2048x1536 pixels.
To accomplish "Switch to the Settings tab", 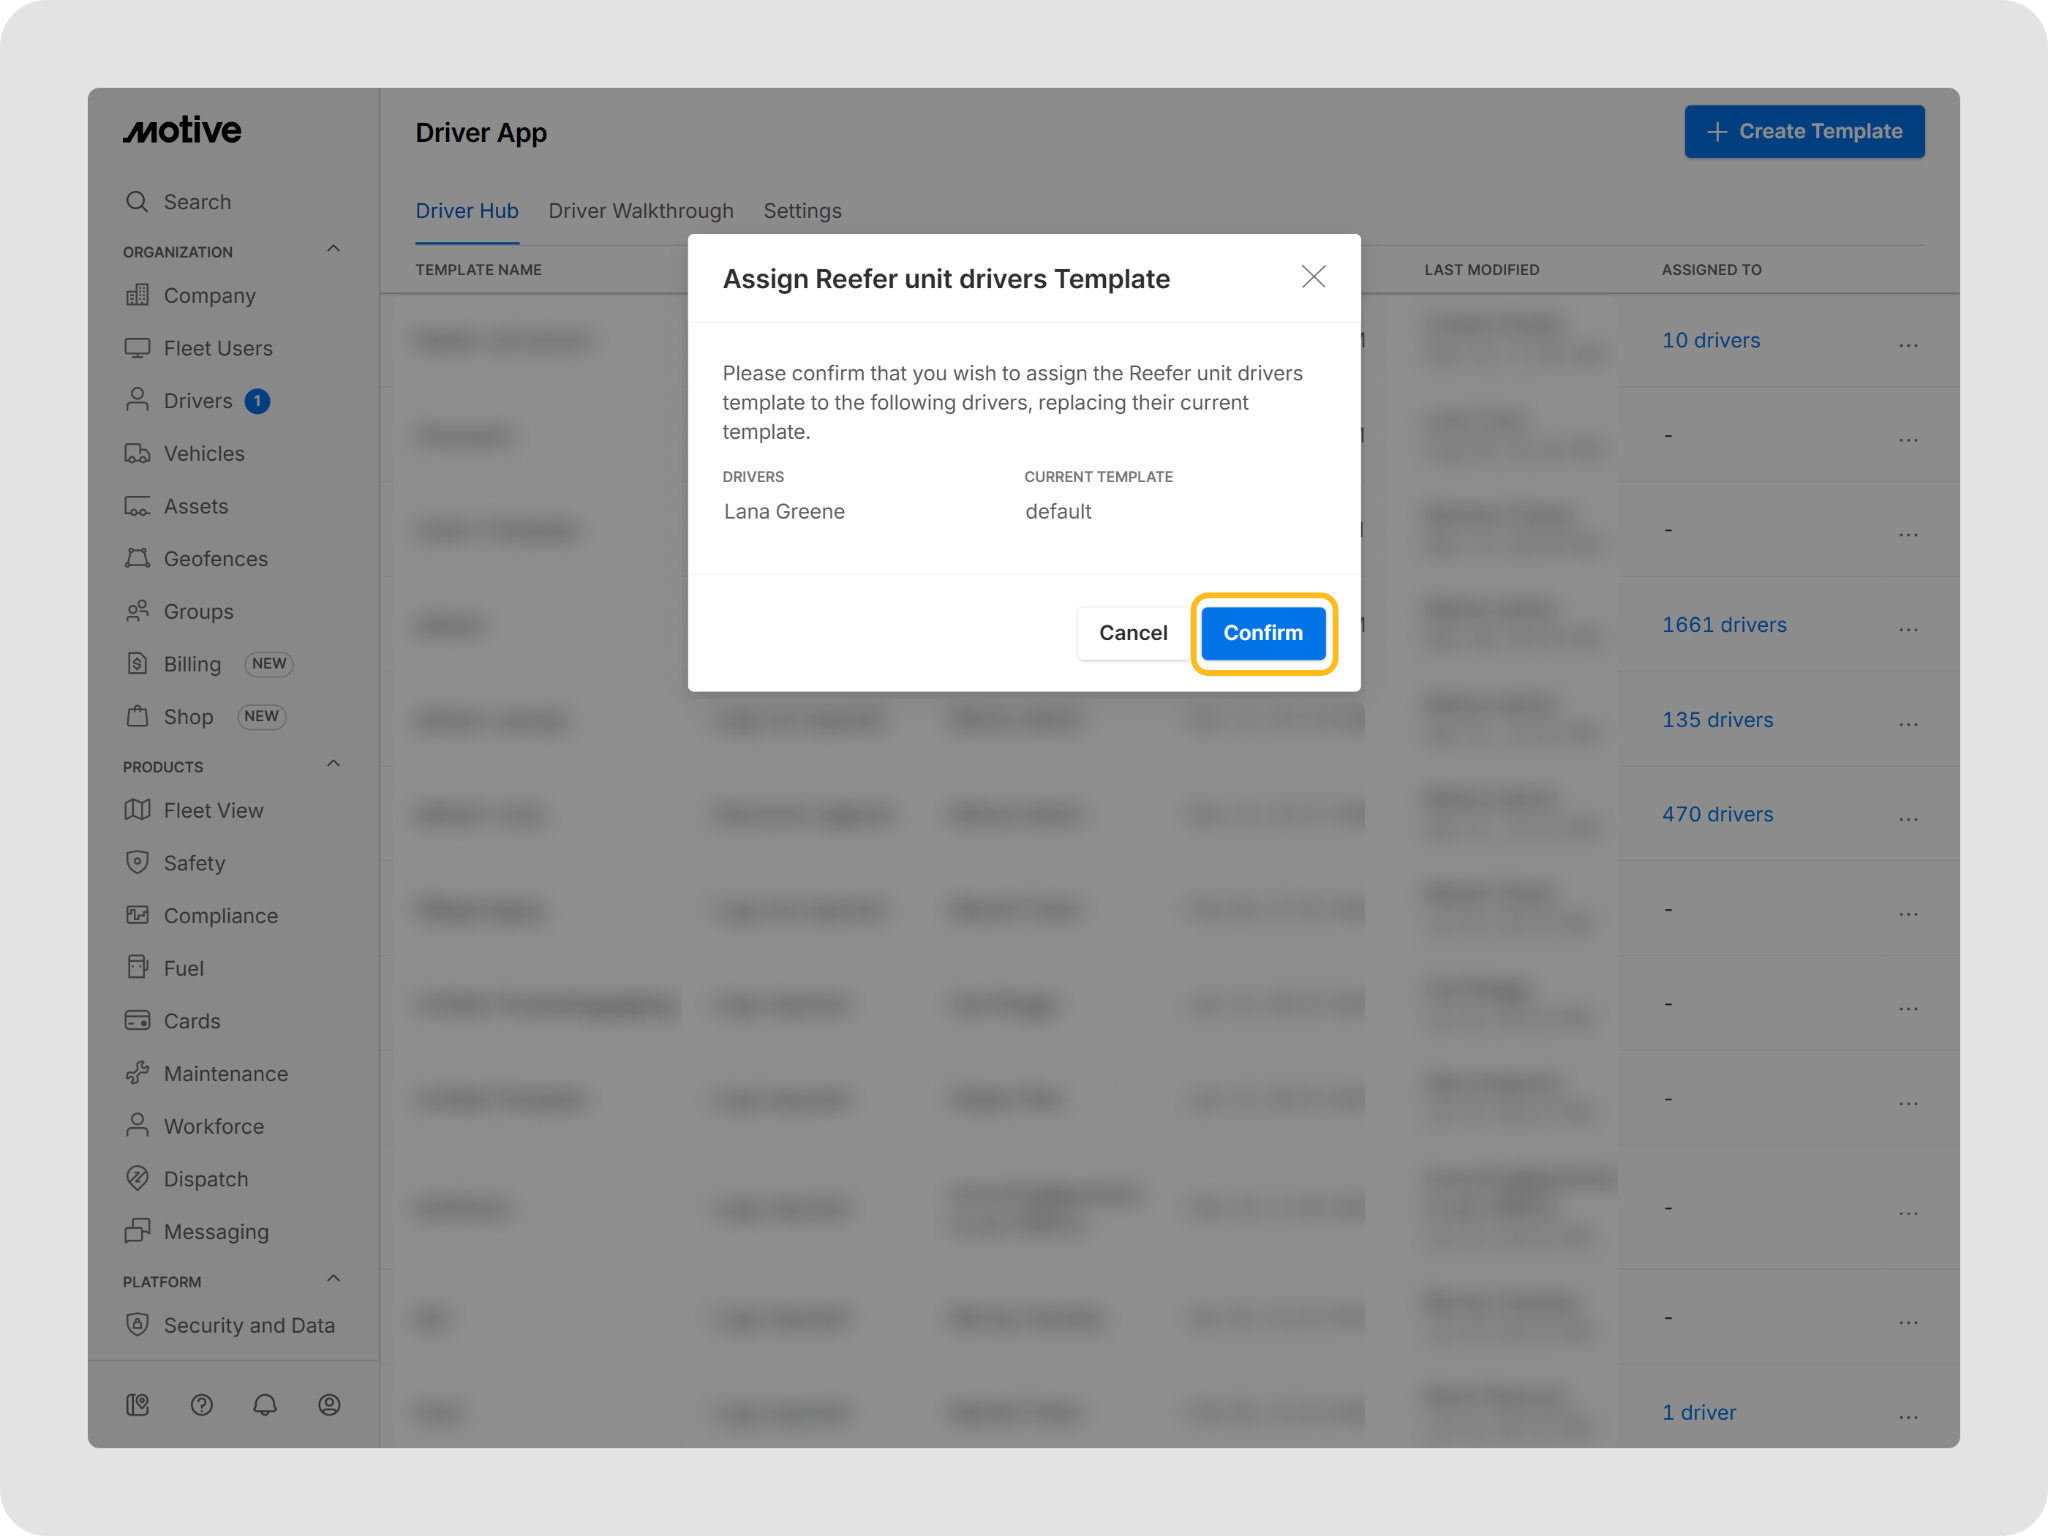I will [802, 211].
